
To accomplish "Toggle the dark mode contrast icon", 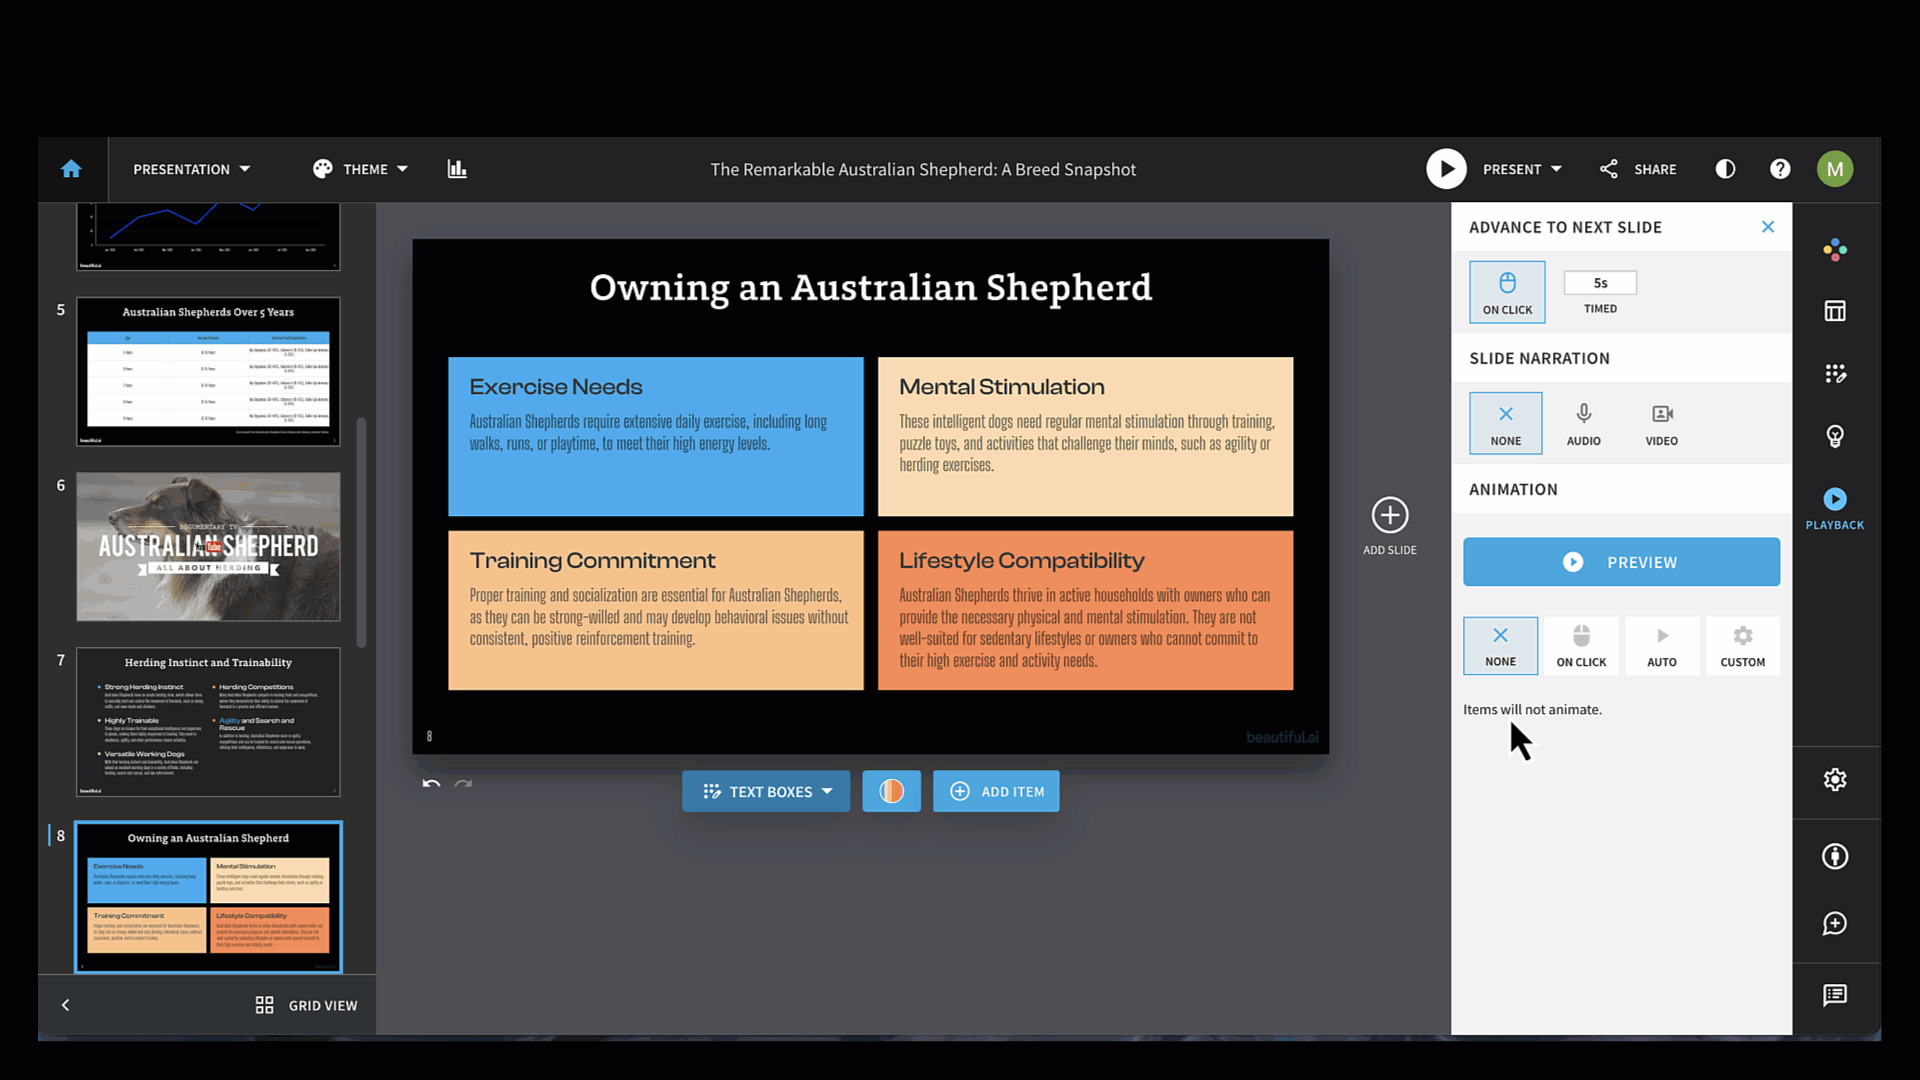I will (1725, 169).
